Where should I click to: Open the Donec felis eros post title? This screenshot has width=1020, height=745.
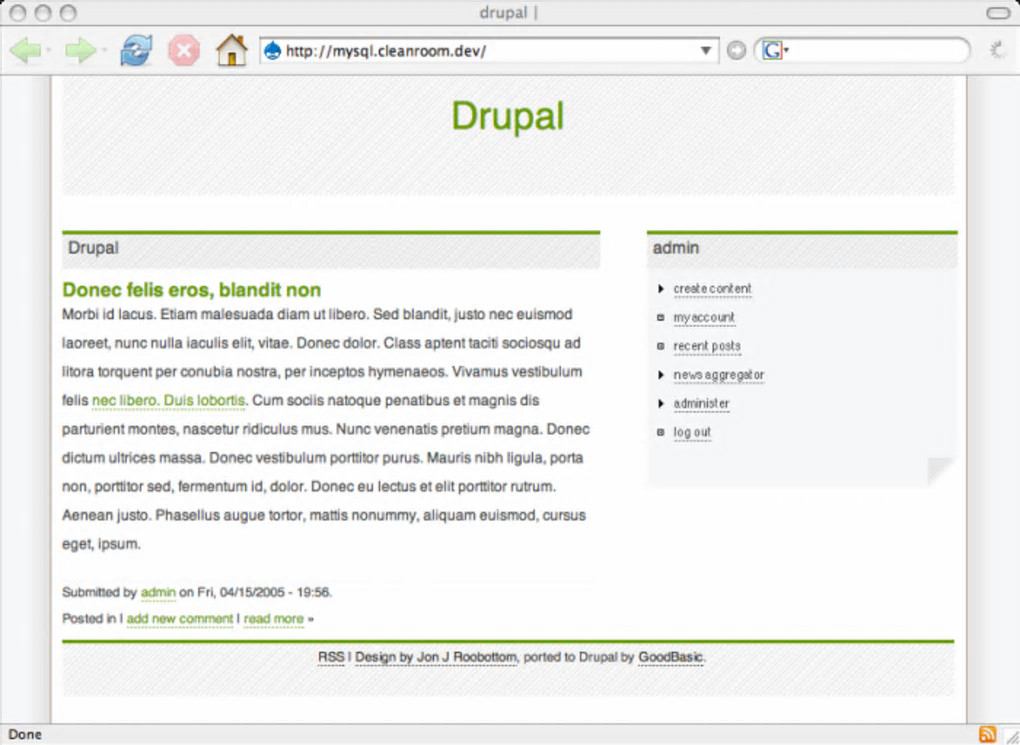pos(192,290)
